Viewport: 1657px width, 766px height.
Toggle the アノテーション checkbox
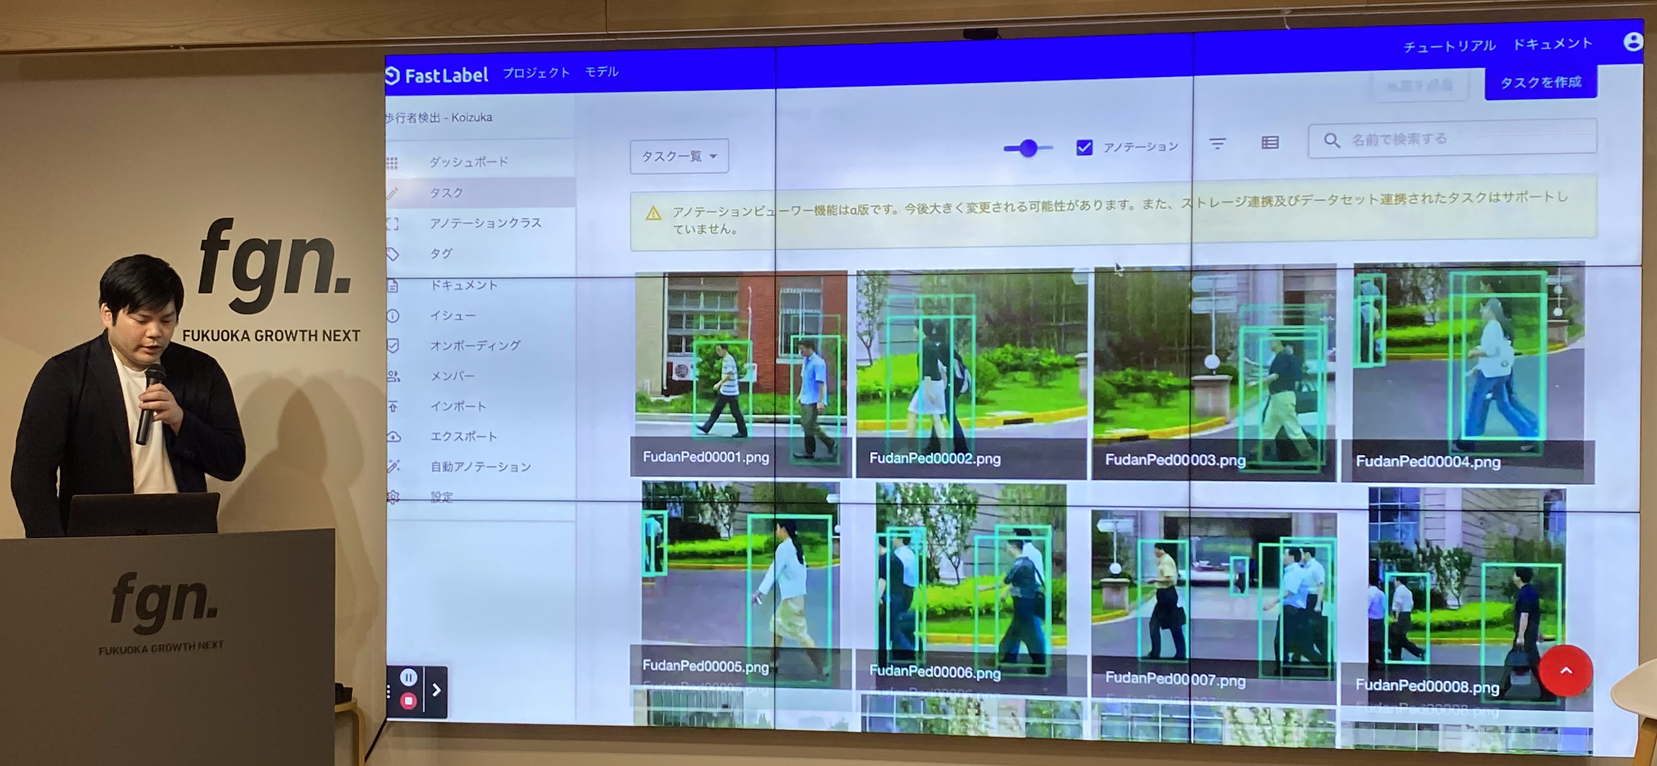point(1084,147)
